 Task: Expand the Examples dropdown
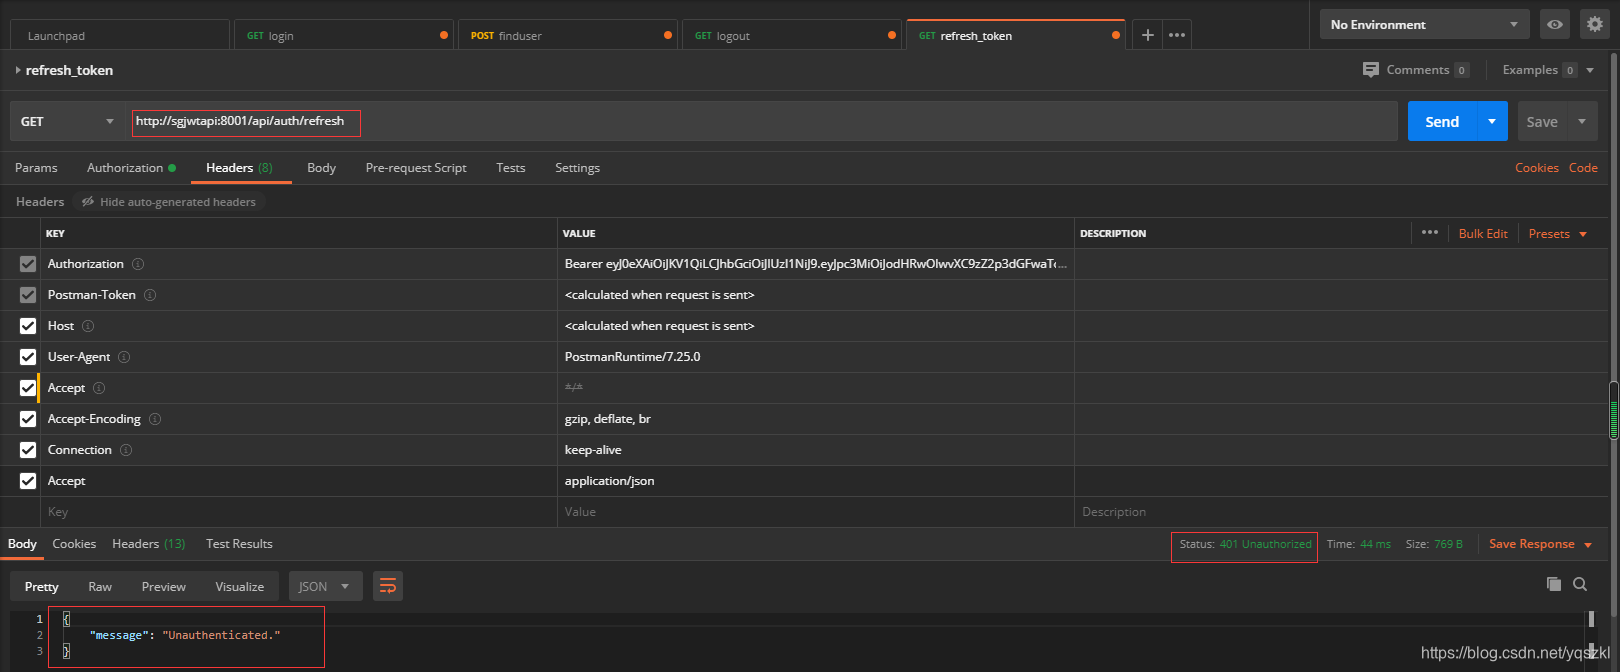coord(1590,70)
